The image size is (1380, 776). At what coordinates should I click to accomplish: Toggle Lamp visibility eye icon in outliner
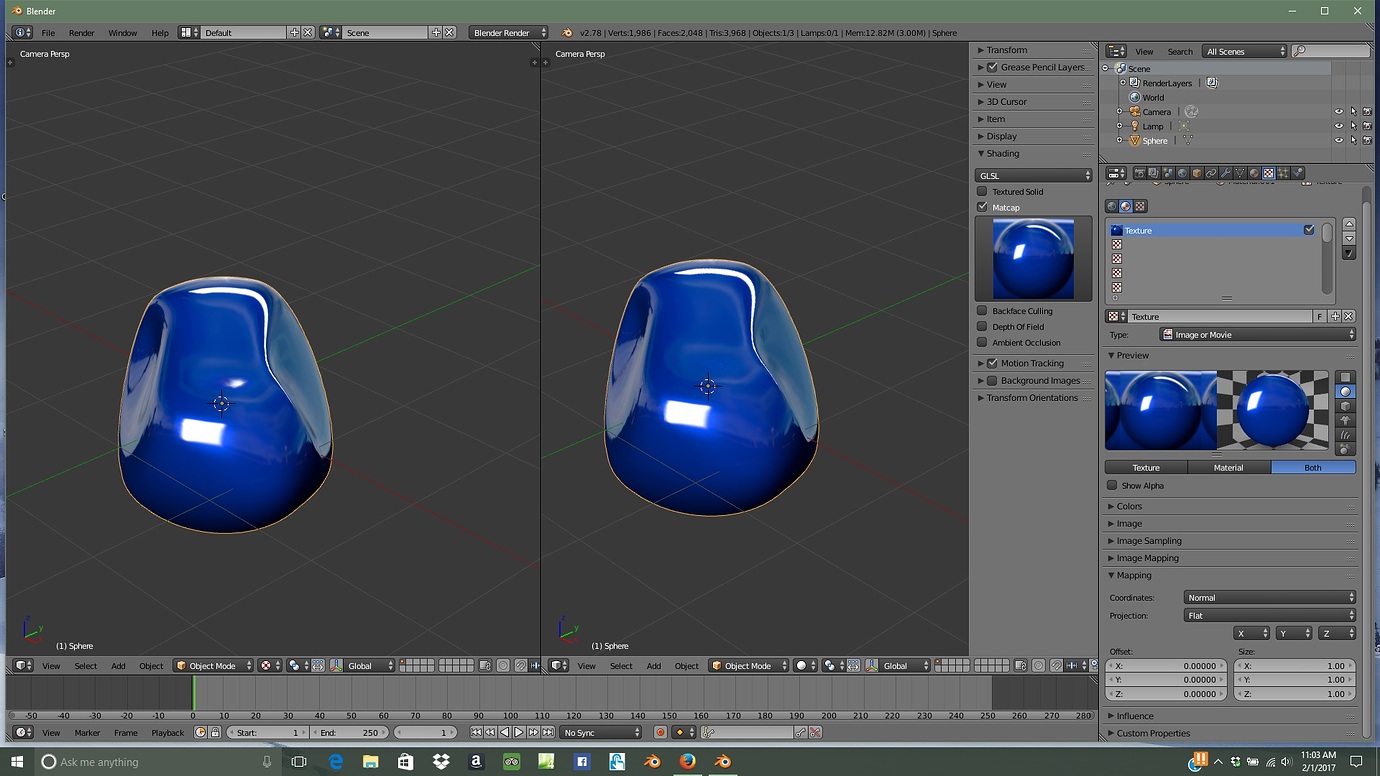tap(1339, 126)
